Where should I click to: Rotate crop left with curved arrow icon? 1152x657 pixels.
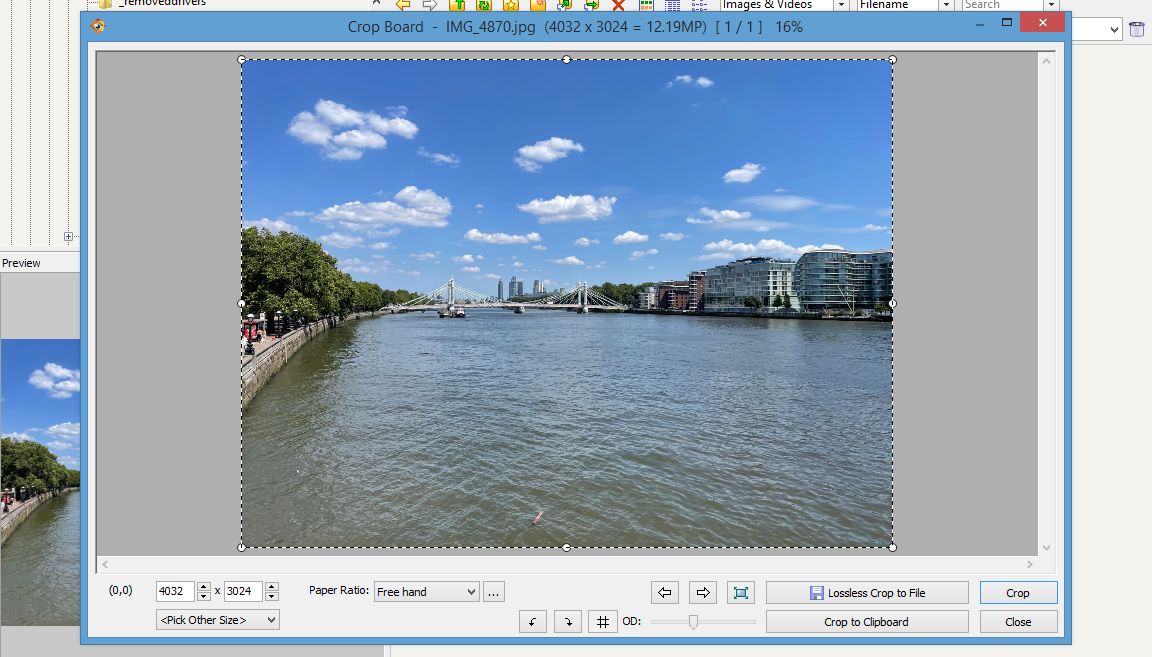point(533,622)
